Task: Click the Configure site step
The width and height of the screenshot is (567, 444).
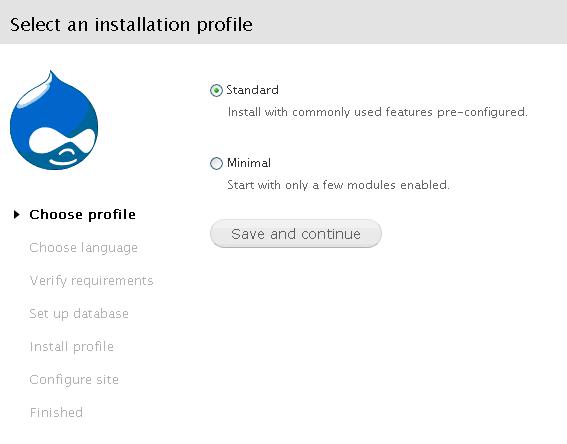Action: click(x=74, y=380)
